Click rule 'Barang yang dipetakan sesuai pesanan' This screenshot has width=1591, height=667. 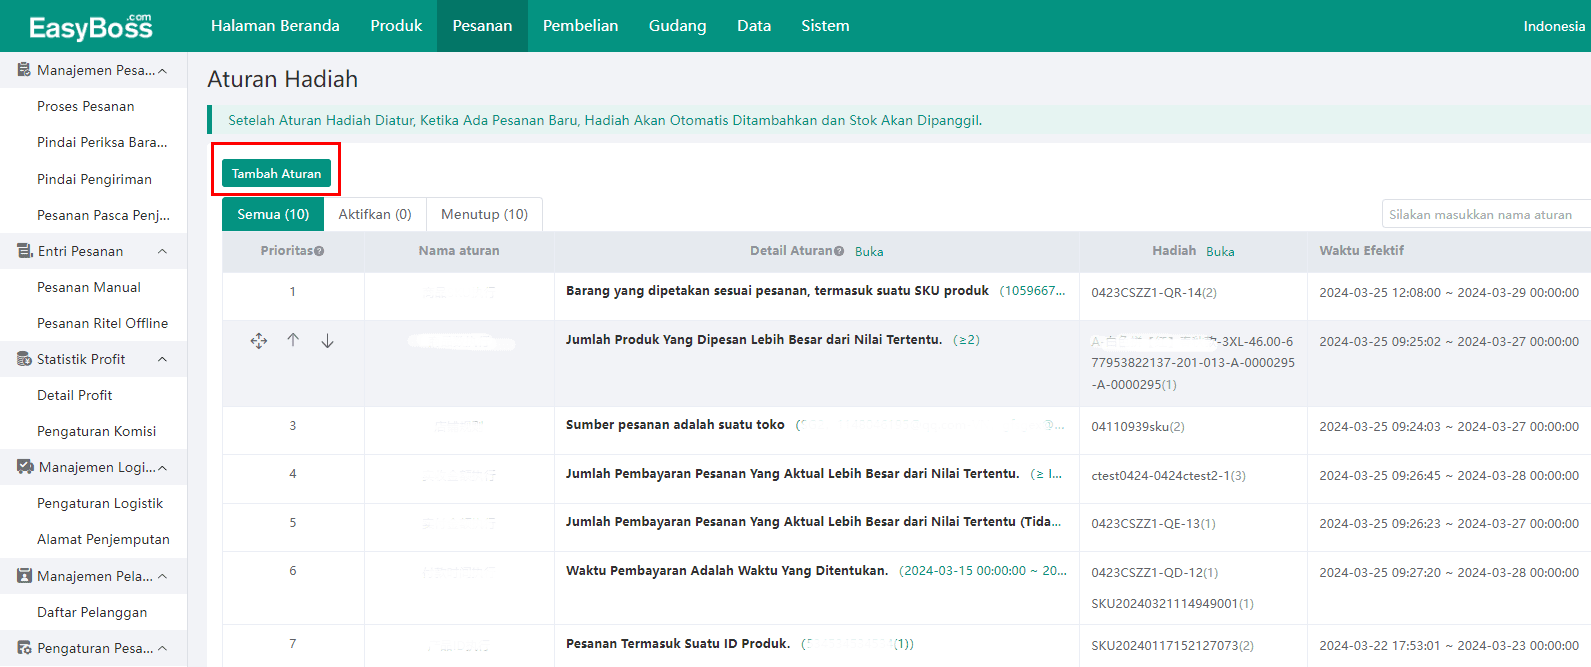(x=777, y=291)
